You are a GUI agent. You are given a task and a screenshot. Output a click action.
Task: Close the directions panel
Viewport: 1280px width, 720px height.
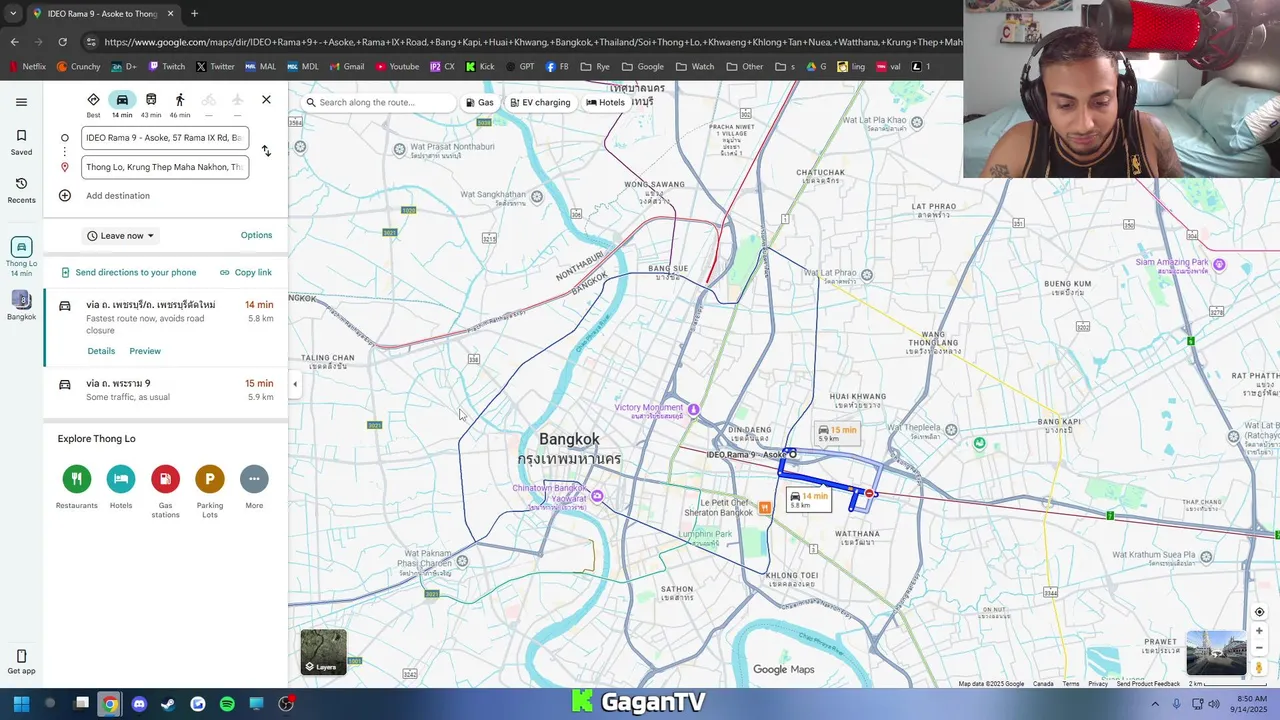pos(266,100)
